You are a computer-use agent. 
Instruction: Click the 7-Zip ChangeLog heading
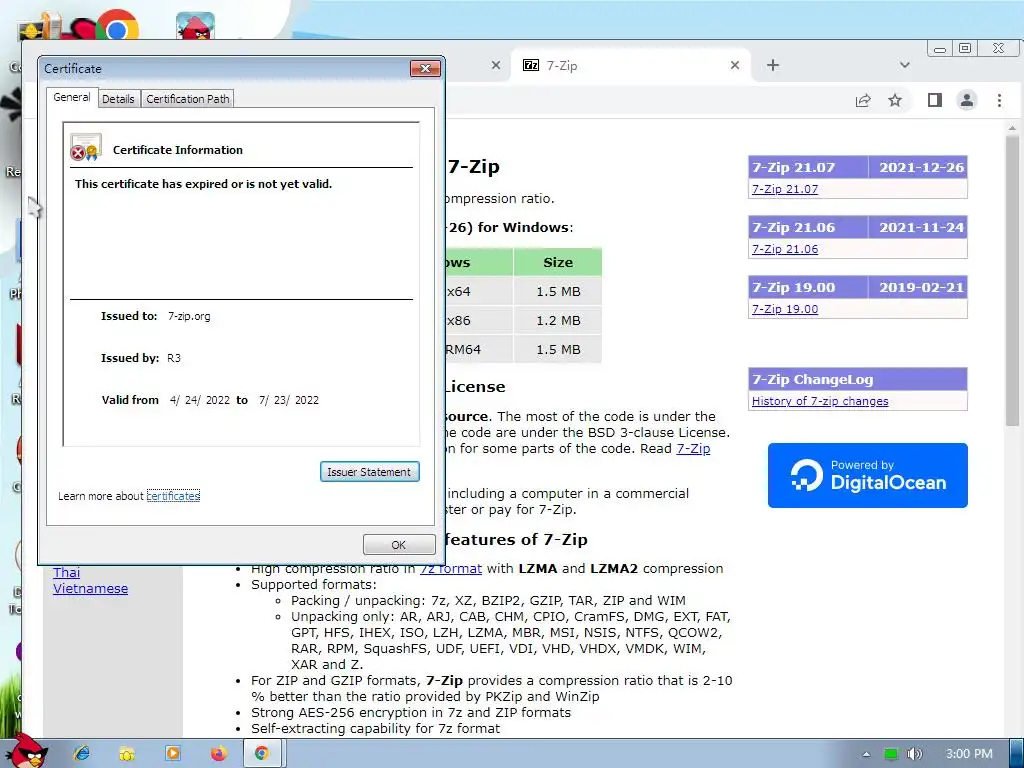(857, 379)
